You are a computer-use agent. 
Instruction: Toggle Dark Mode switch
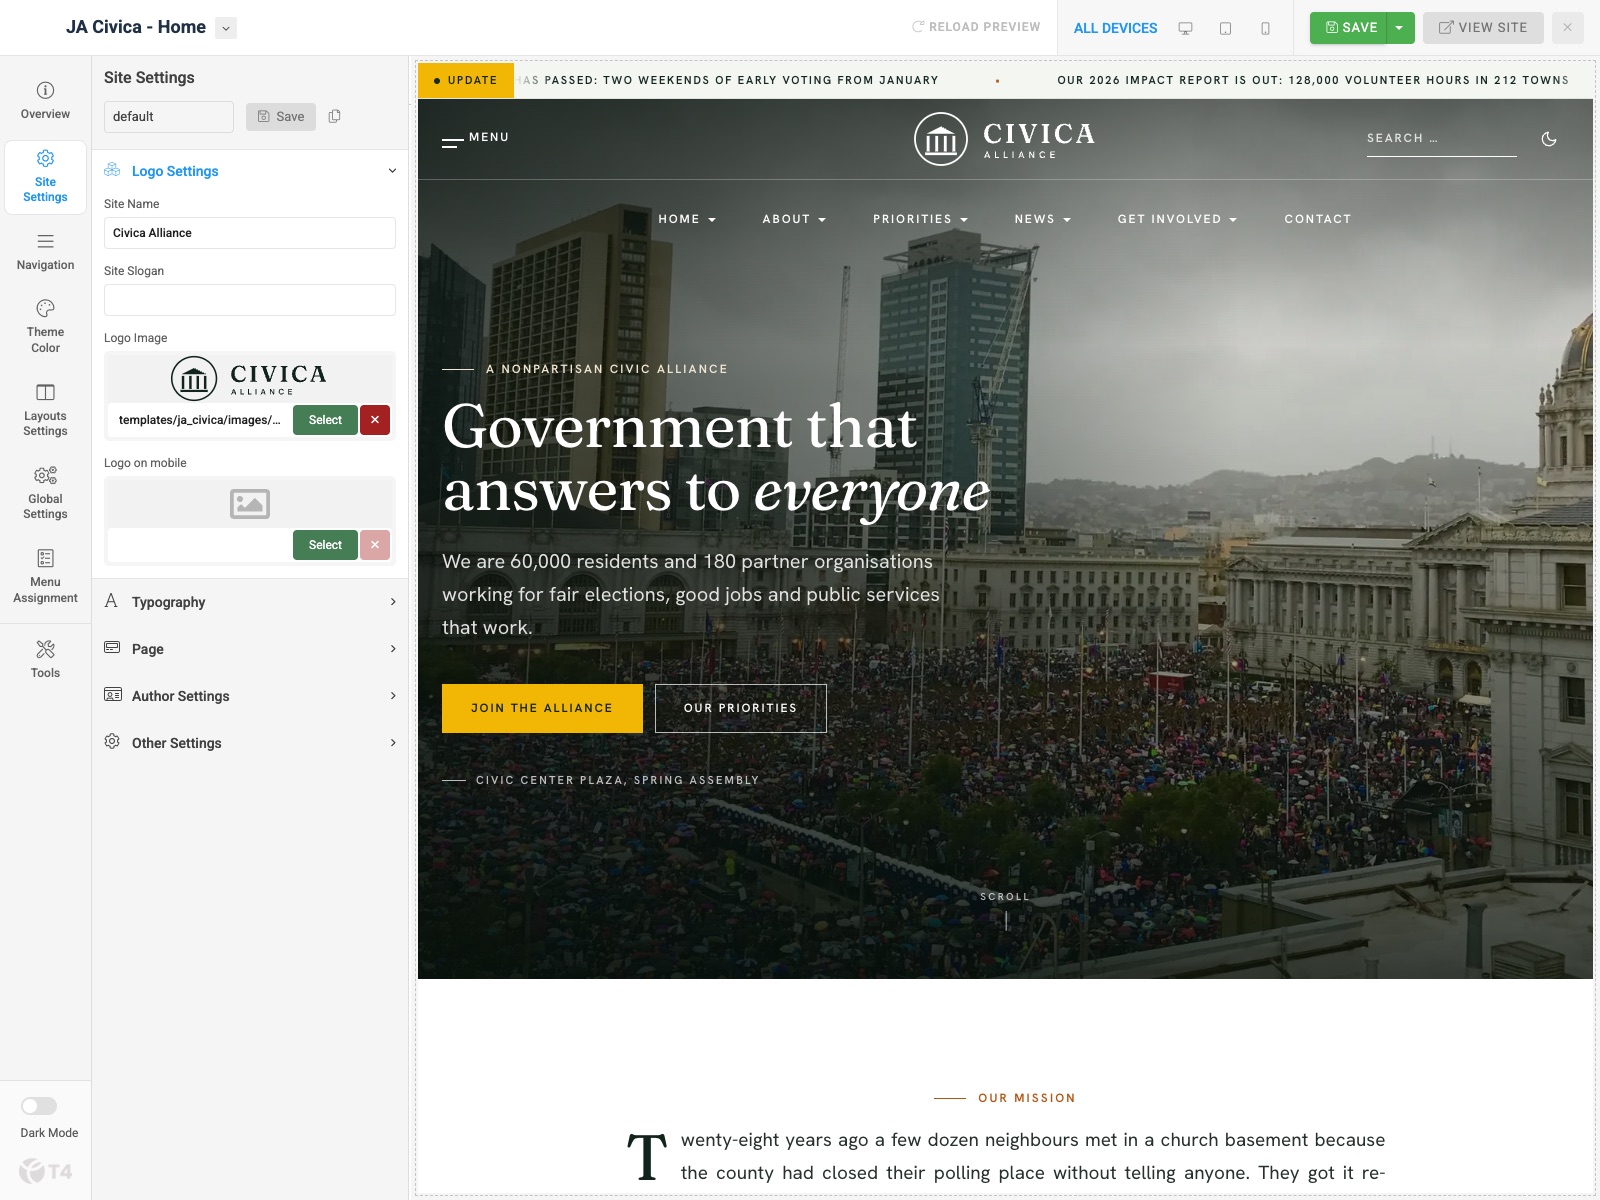tap(39, 1106)
